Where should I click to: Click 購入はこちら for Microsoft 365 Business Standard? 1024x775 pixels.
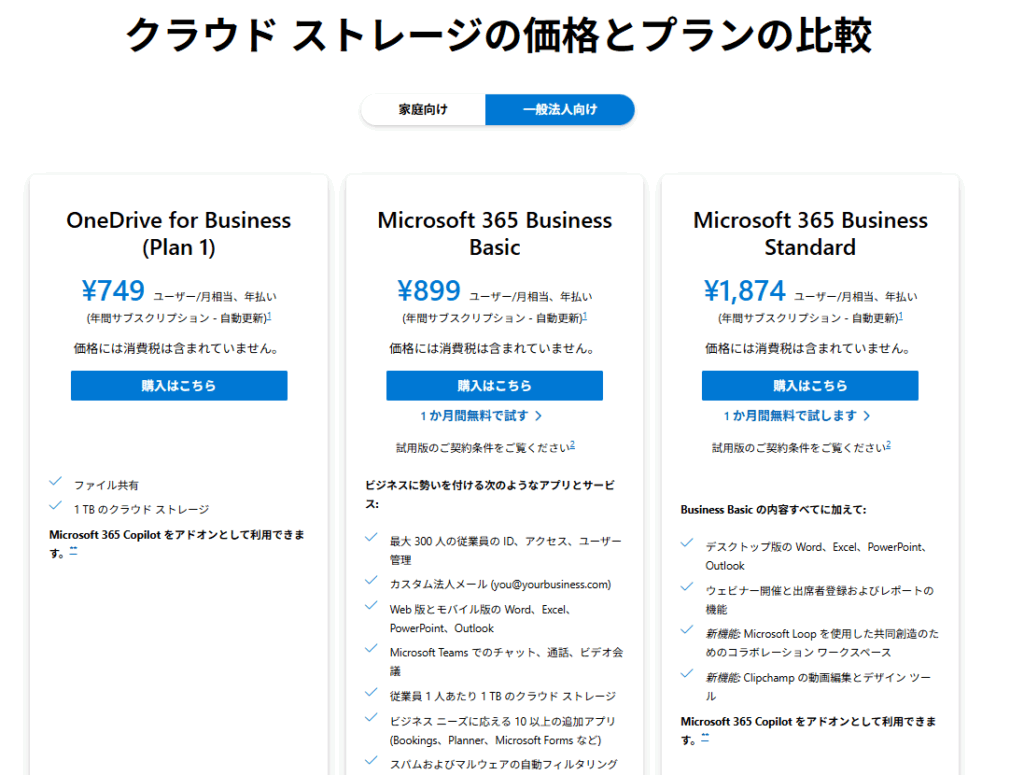(x=810, y=386)
